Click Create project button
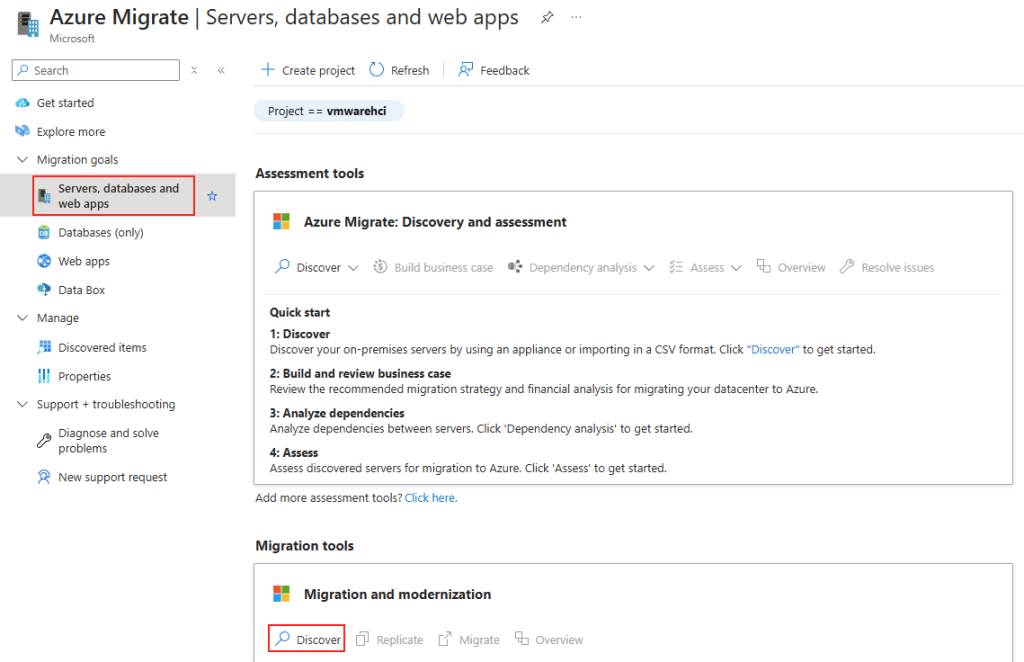The image size is (1024, 662). [308, 71]
